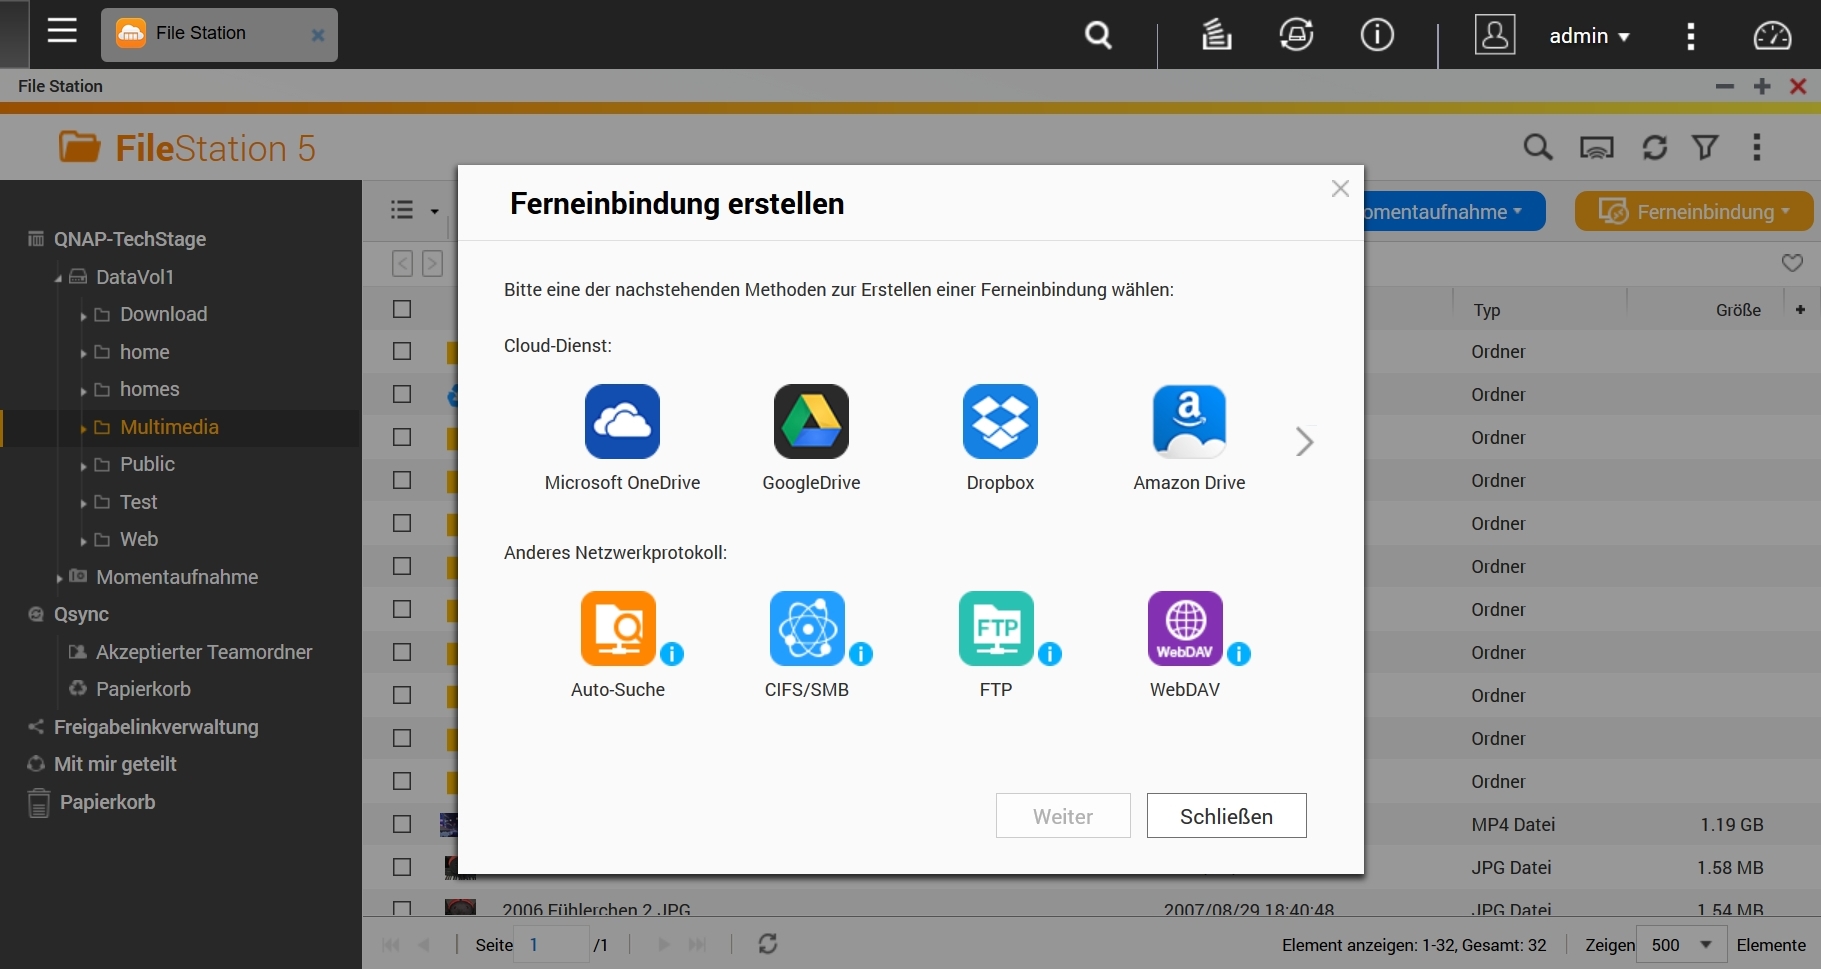
Task: Open the QTS main menu hamburger
Action: coord(62,31)
